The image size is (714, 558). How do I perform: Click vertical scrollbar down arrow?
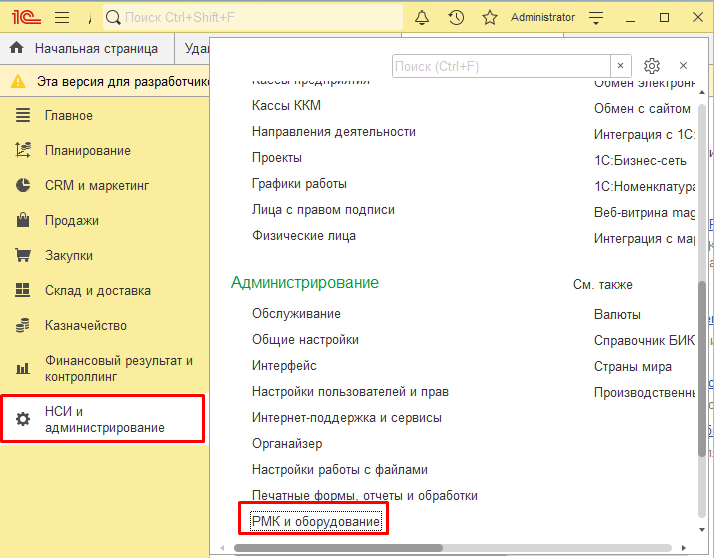702,529
